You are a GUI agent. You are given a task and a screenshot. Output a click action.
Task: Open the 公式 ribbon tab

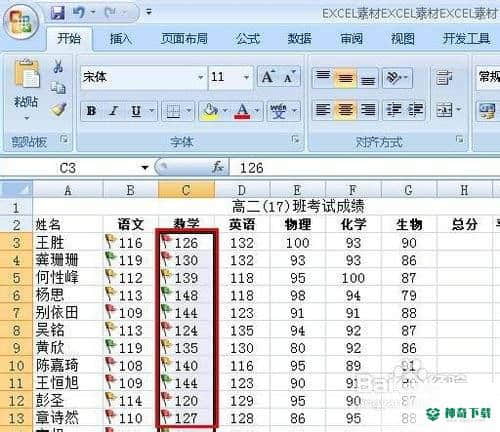[248, 39]
